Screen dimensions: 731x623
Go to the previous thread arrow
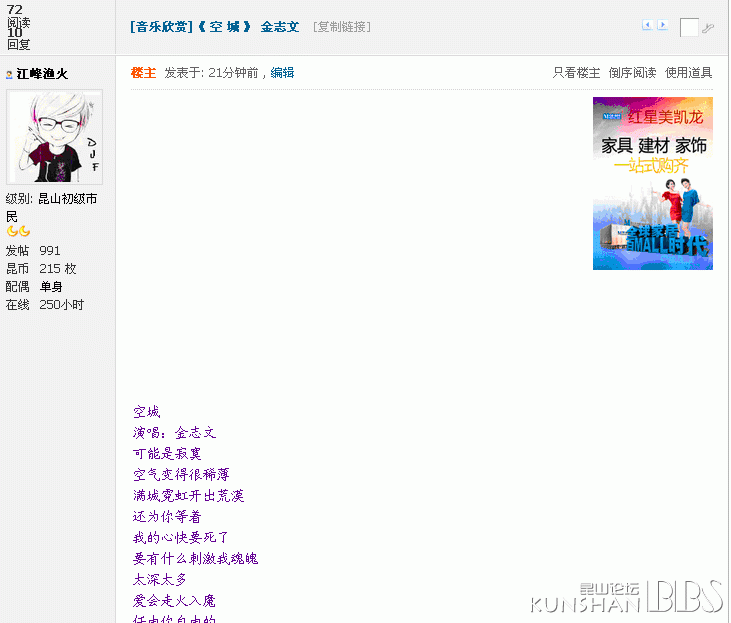(647, 25)
